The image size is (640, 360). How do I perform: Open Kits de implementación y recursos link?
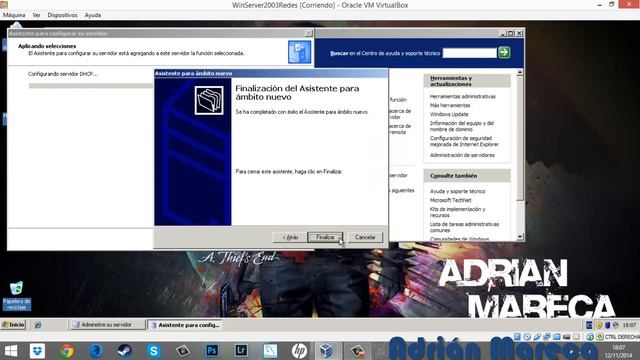[x=458, y=212]
